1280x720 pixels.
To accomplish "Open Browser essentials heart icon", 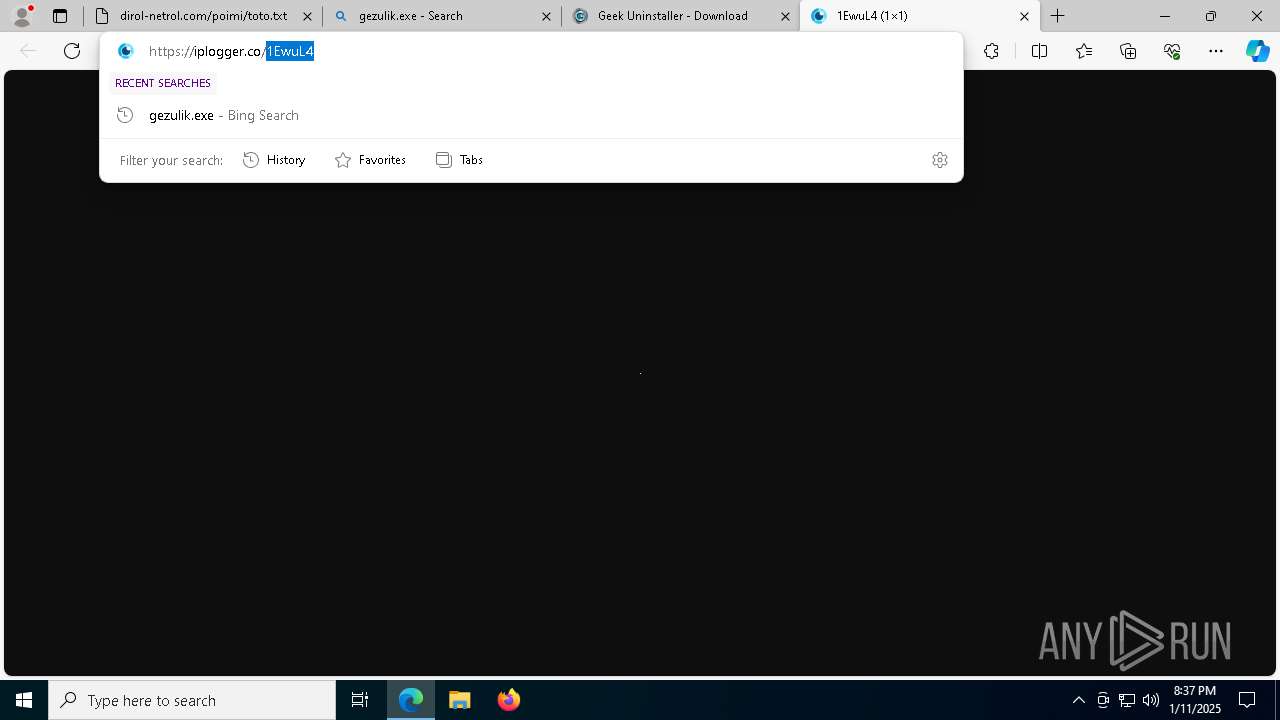I will coord(1172,51).
